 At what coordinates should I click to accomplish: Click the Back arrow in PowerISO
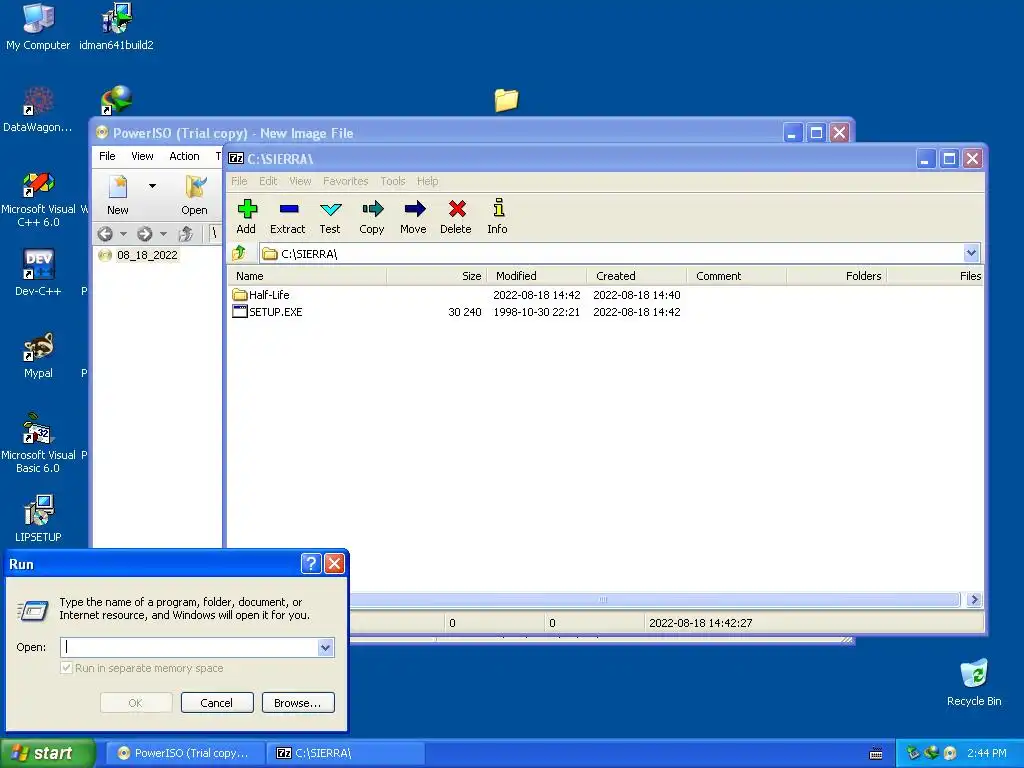pos(105,233)
